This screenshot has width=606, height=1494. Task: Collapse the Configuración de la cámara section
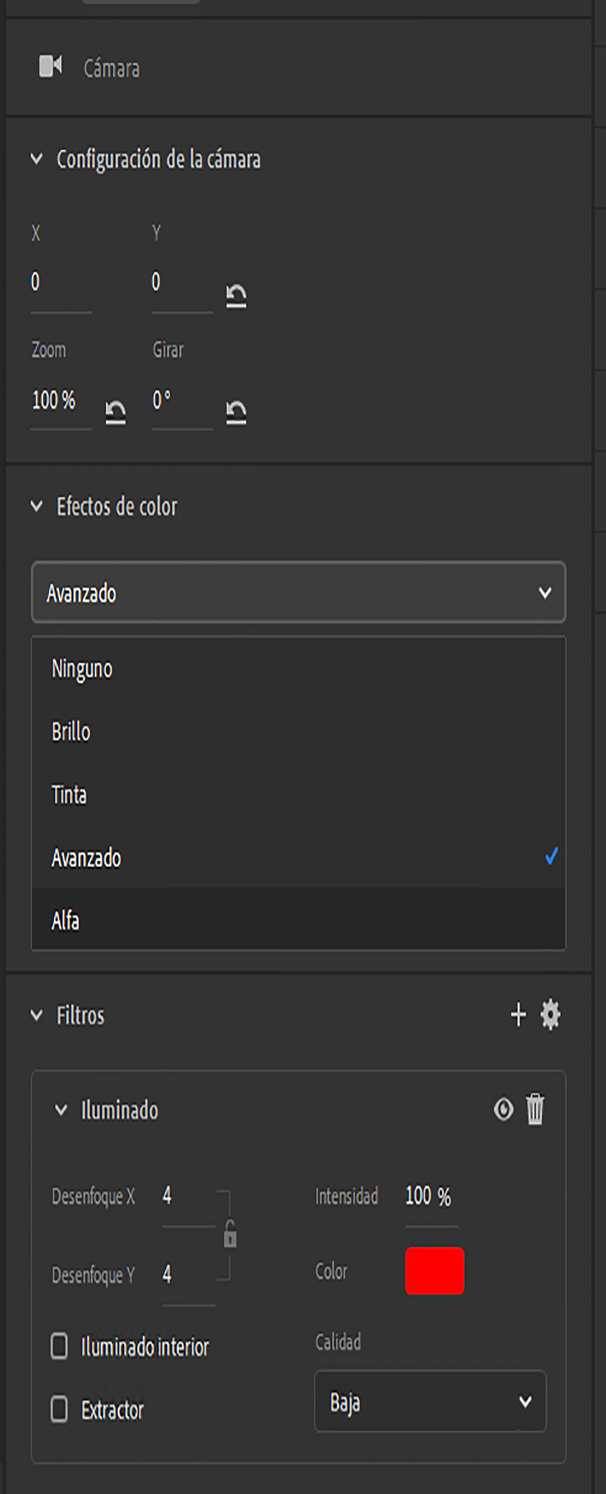(x=36, y=158)
